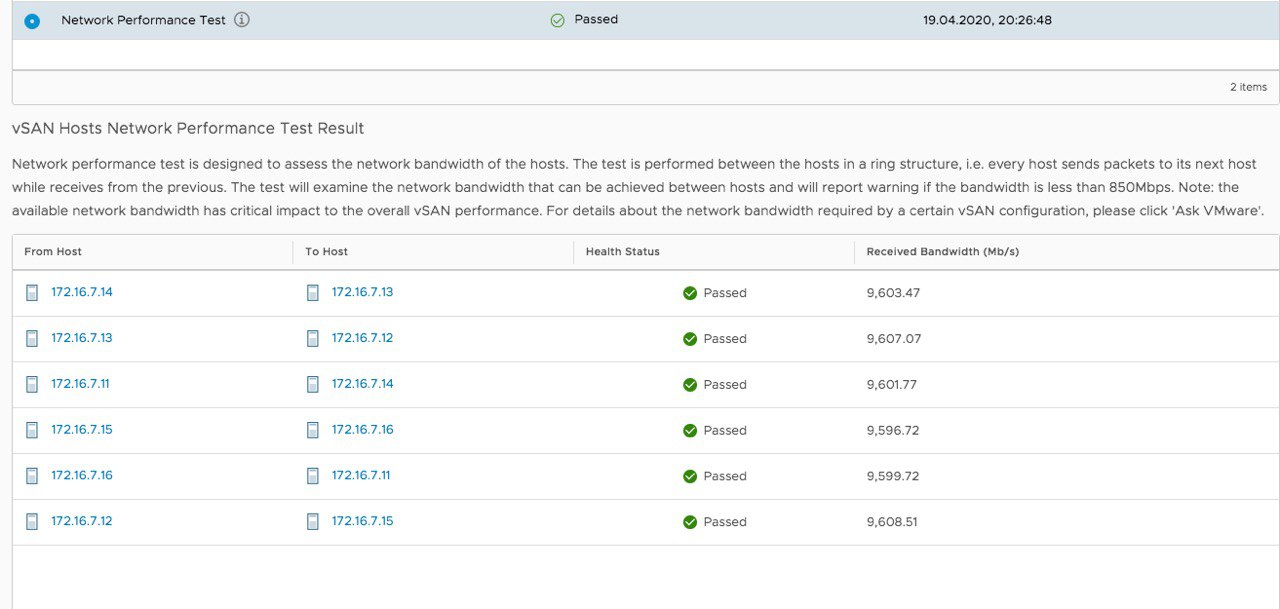Select the Network Performance Test row label
The image size is (1280, 609).
click(144, 20)
